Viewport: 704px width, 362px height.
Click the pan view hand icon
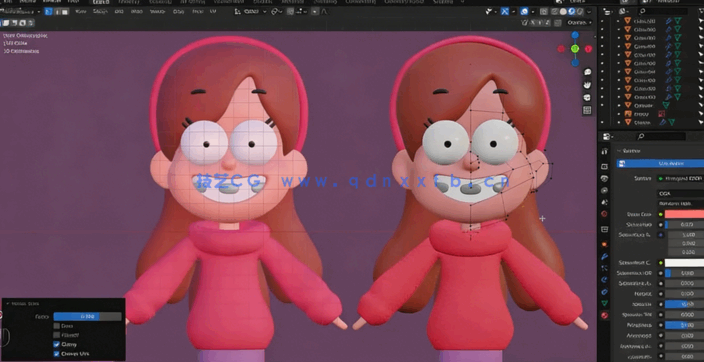point(587,84)
